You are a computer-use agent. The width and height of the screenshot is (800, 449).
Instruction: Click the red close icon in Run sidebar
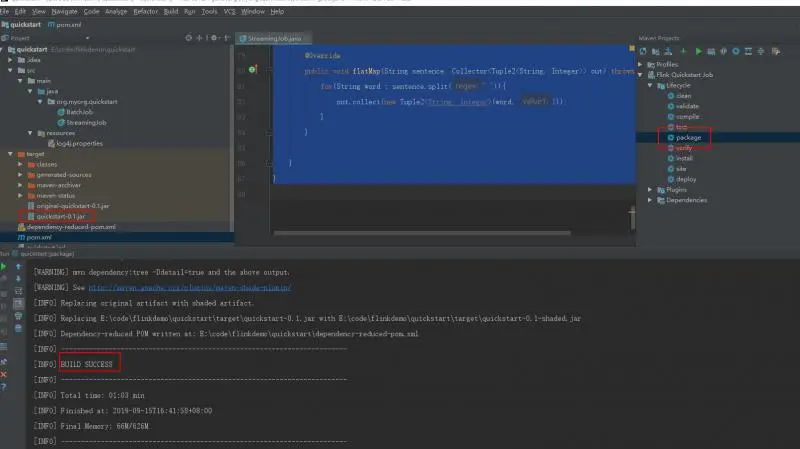4,374
